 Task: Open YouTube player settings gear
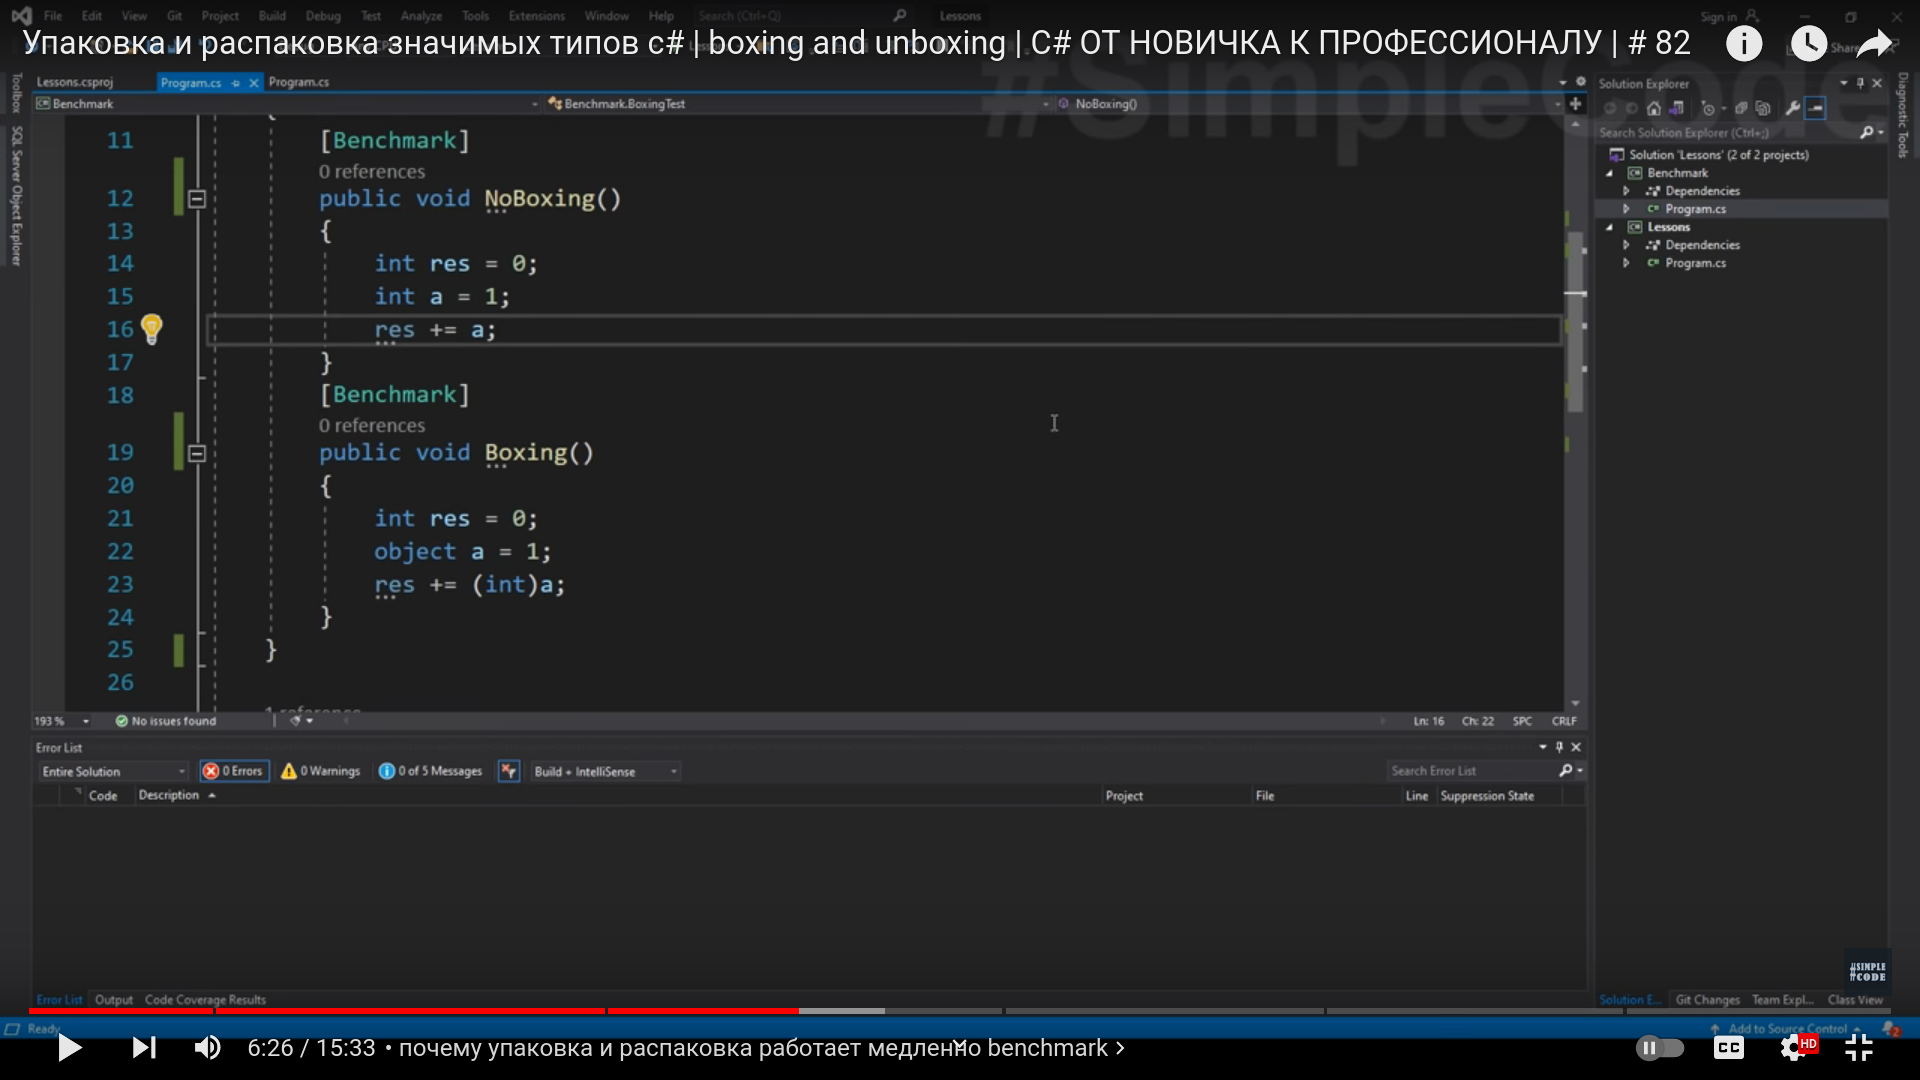click(1794, 1048)
